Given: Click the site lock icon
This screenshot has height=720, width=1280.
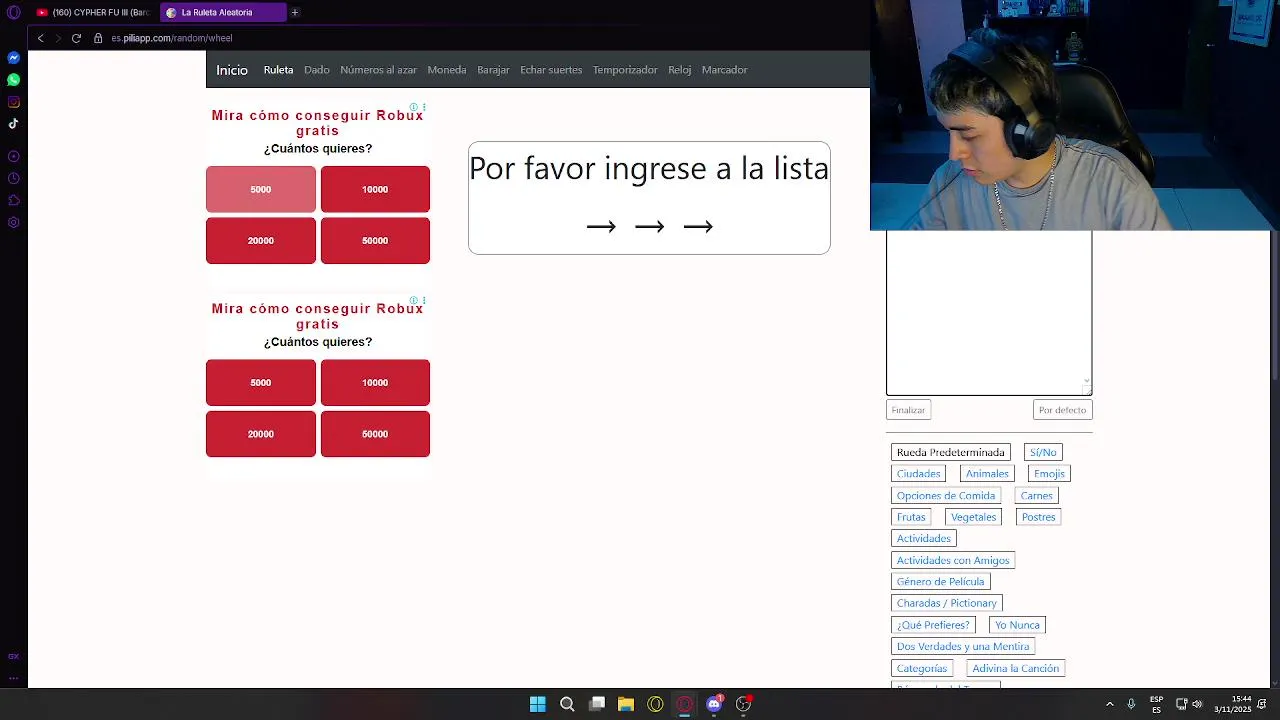Looking at the screenshot, I should [x=98, y=38].
